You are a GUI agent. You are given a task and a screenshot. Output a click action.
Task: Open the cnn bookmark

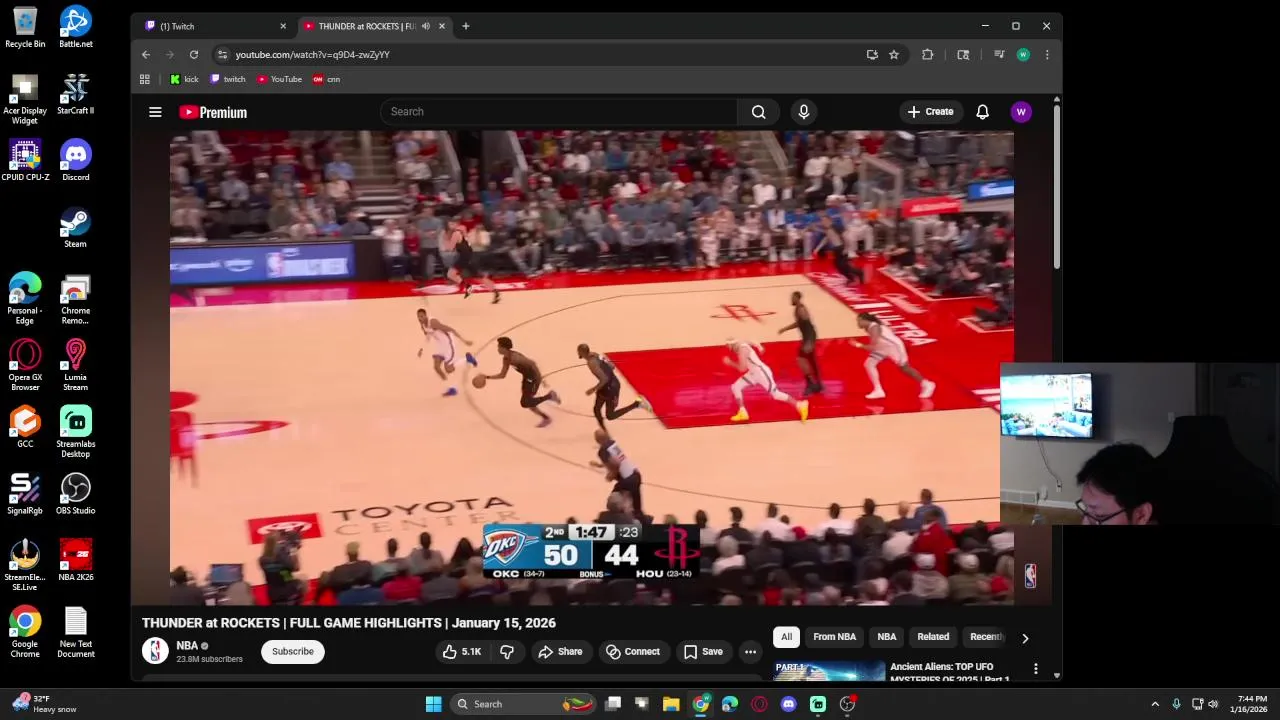tap(327, 79)
